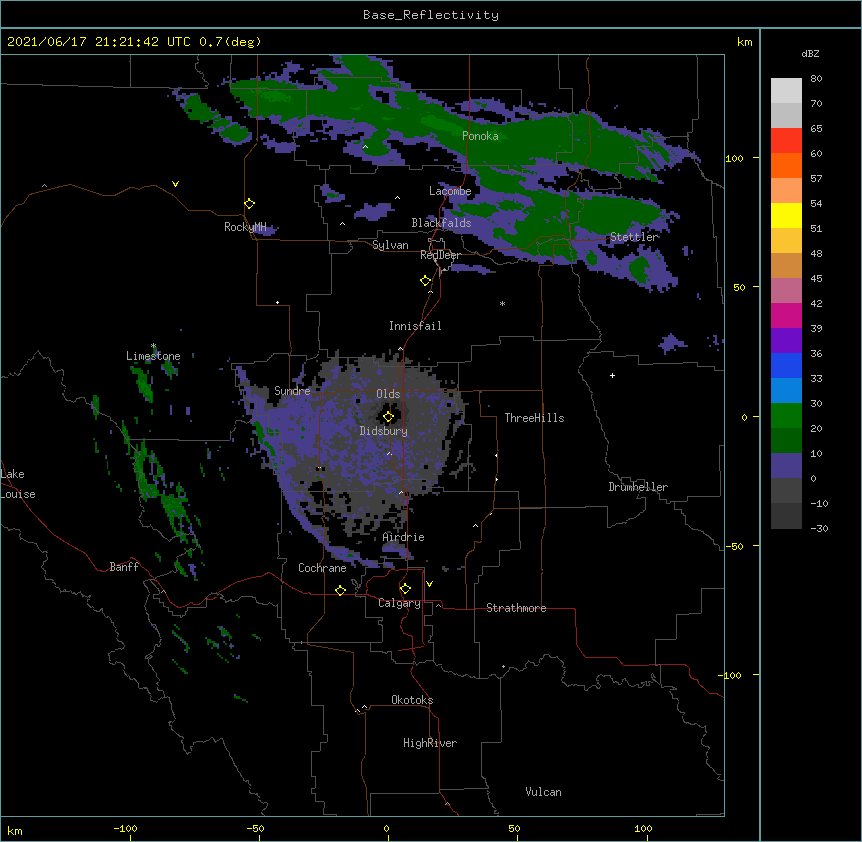
Task: Pick the magenta 39-42 dBZ color band
Action: [x=786, y=315]
